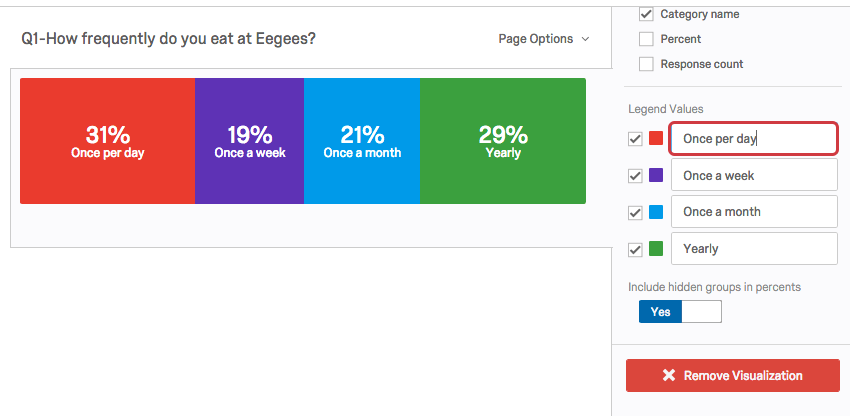
Task: Uncheck the Once a month legend checkbox
Action: 635,212
